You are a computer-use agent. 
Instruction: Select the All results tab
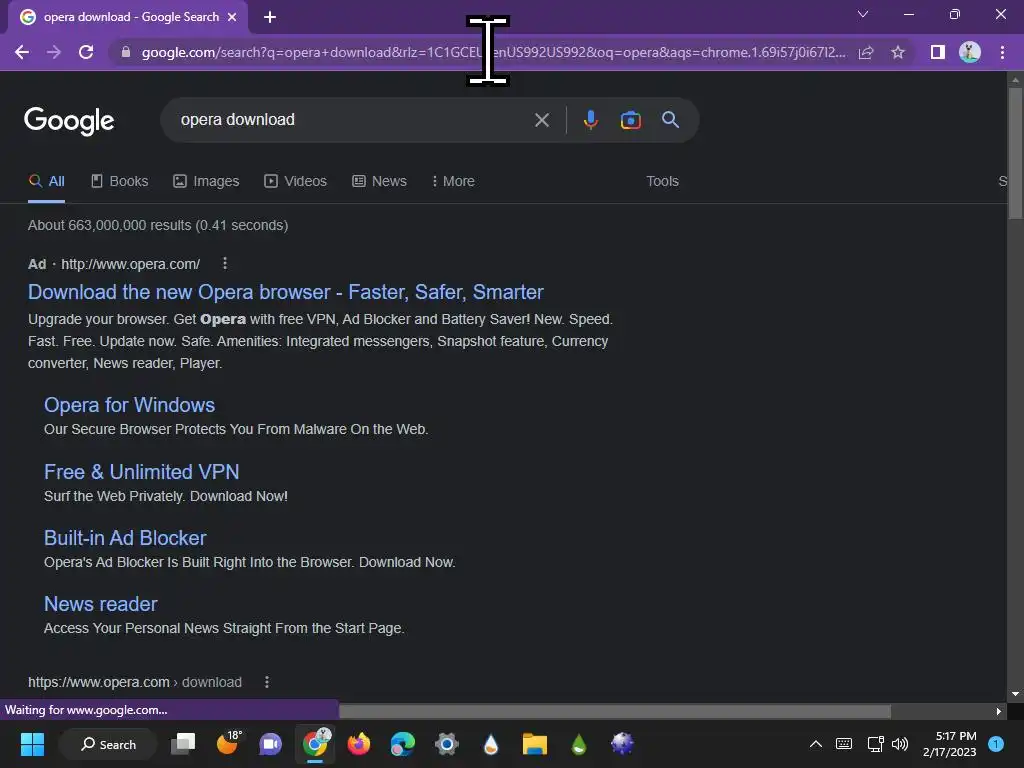[x=46, y=182]
